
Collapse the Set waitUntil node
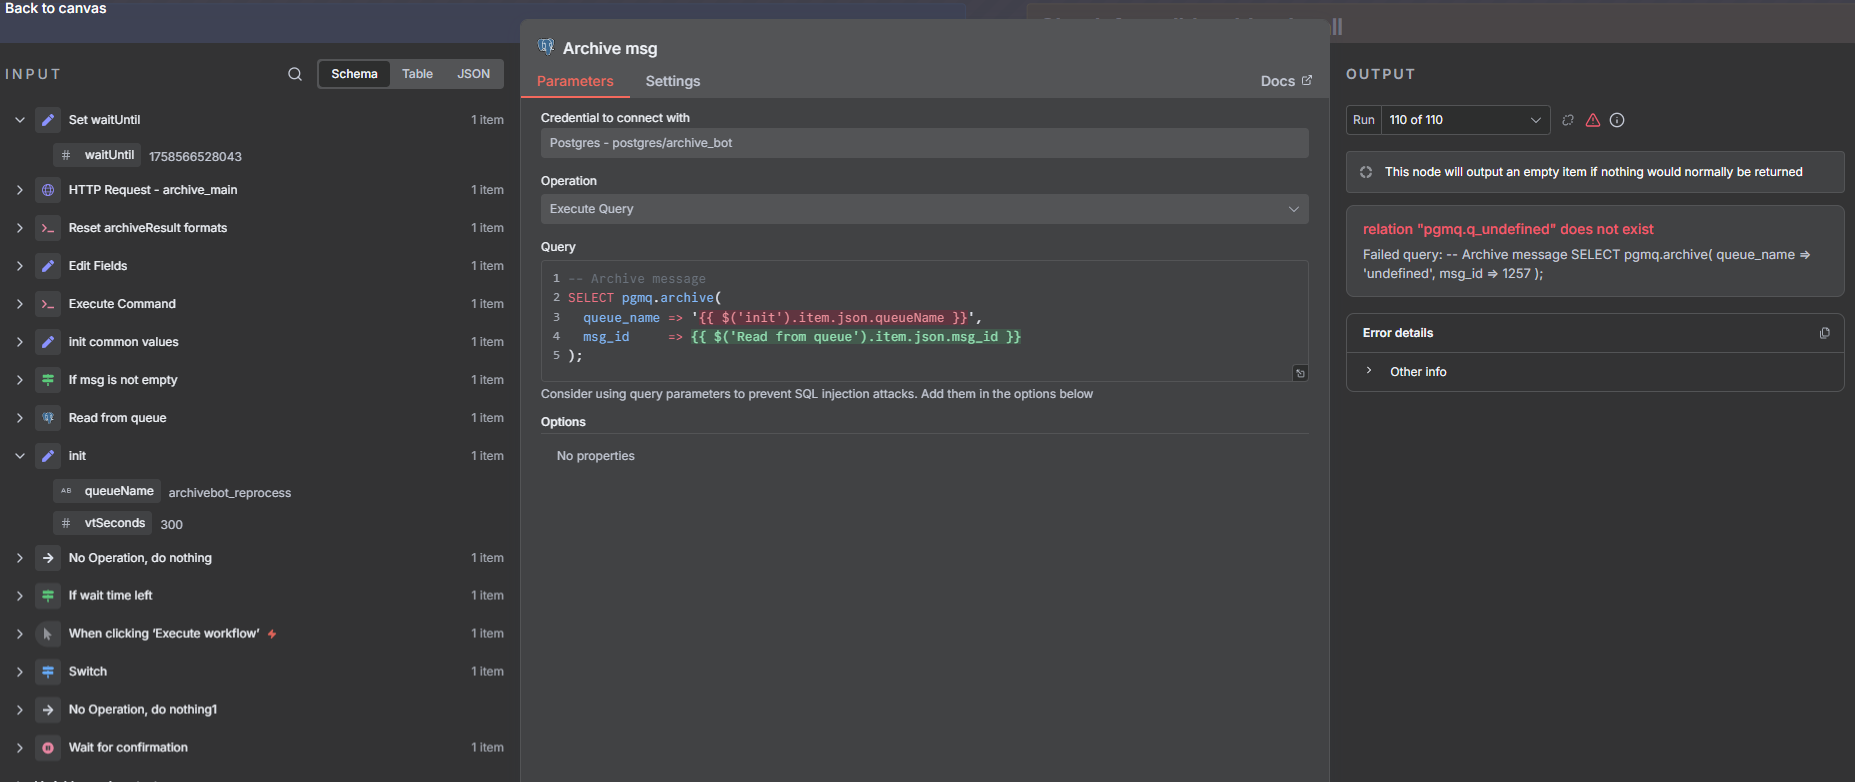[x=20, y=120]
